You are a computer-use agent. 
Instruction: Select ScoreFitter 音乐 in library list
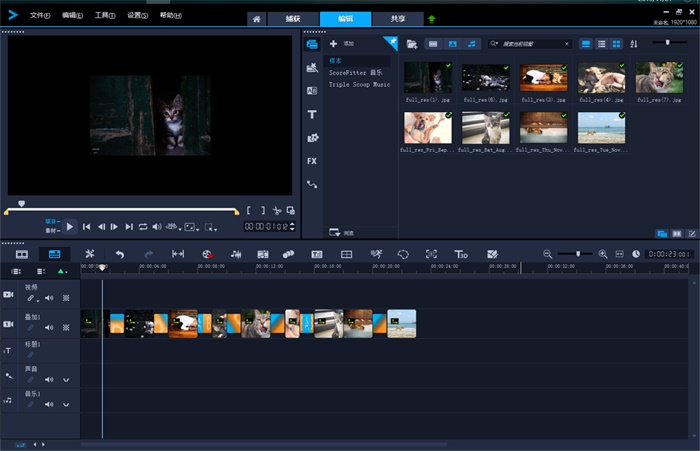pos(355,73)
